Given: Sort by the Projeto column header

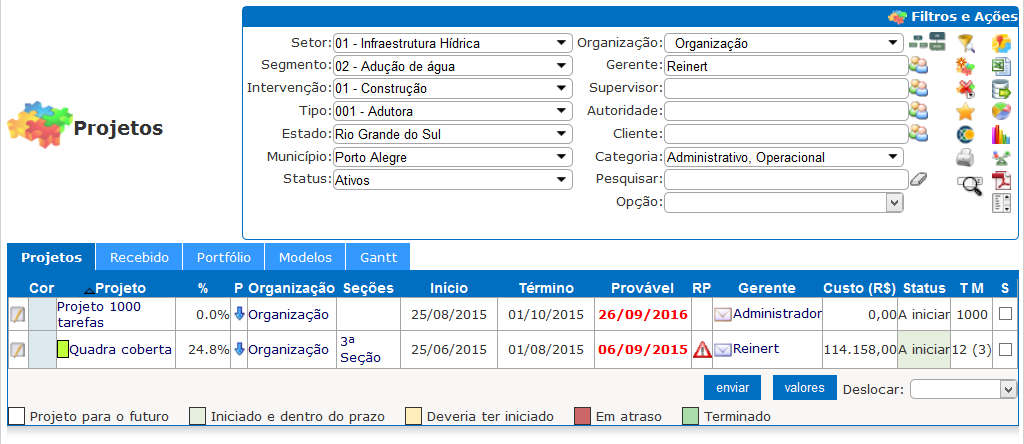Looking at the screenshot, I should [x=121, y=288].
